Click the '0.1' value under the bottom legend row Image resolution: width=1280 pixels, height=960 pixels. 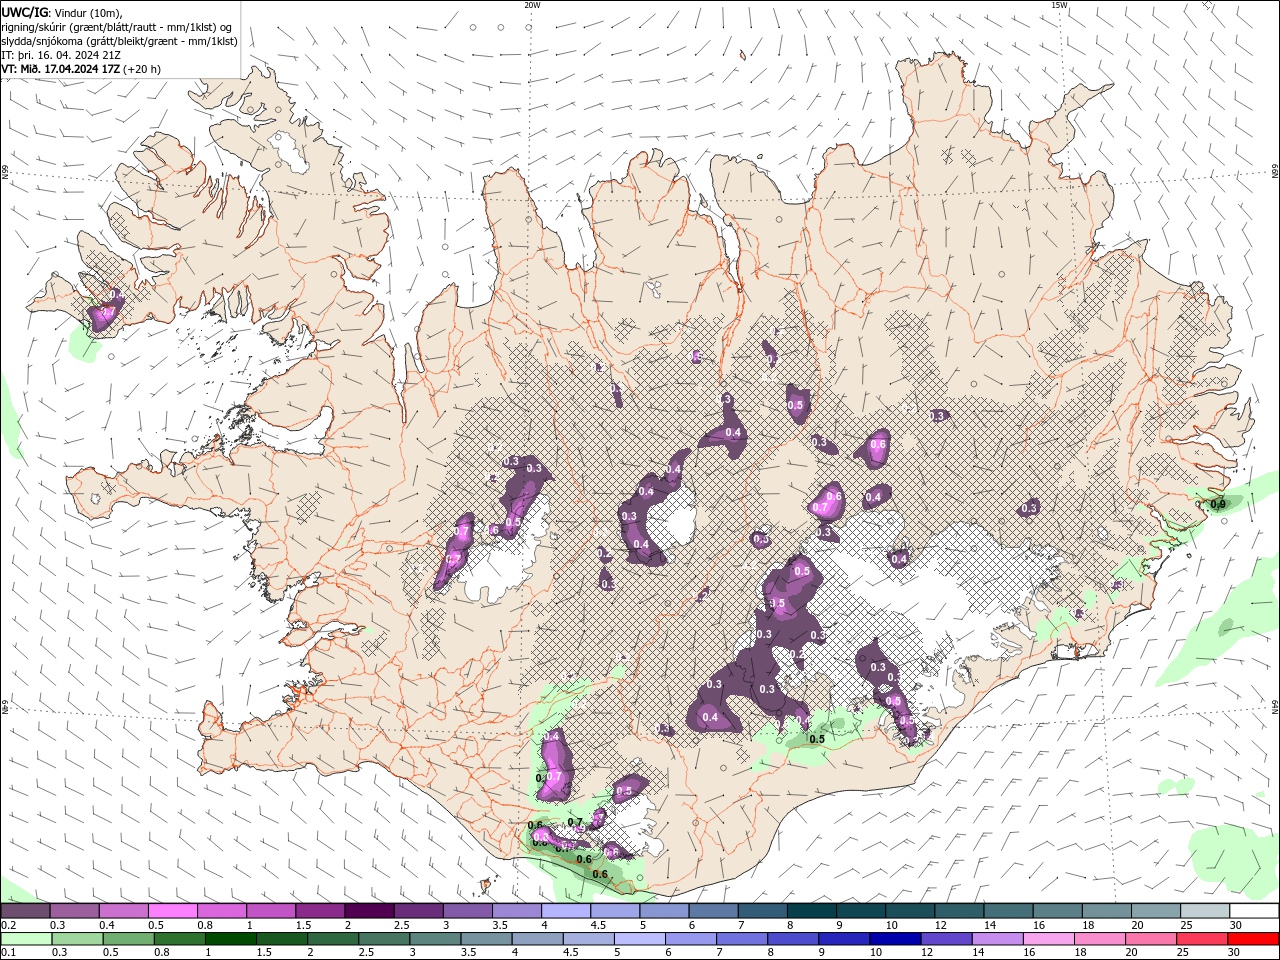7,953
